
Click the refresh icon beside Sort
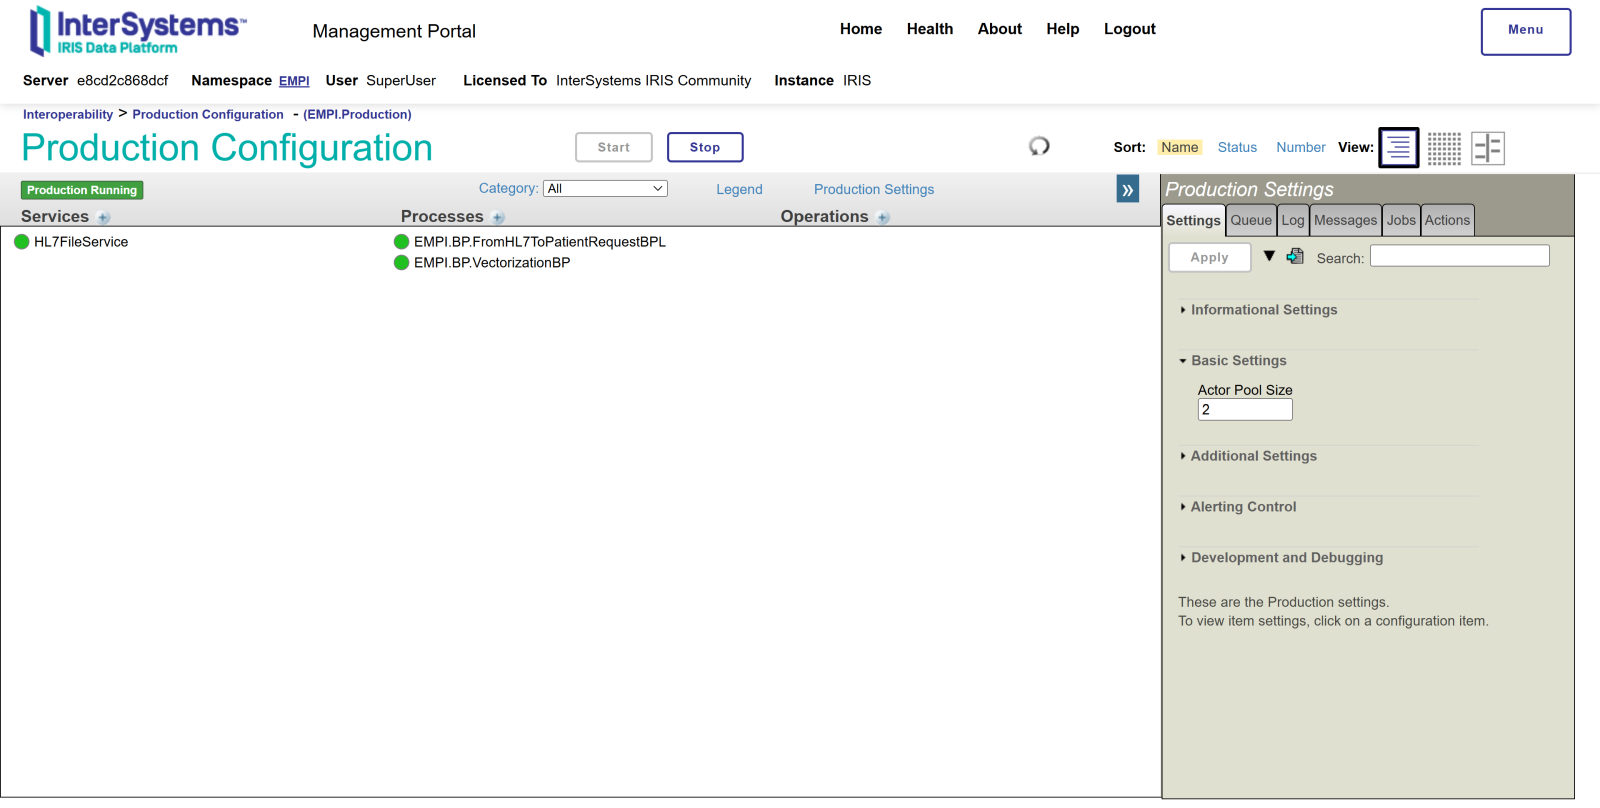point(1039,147)
